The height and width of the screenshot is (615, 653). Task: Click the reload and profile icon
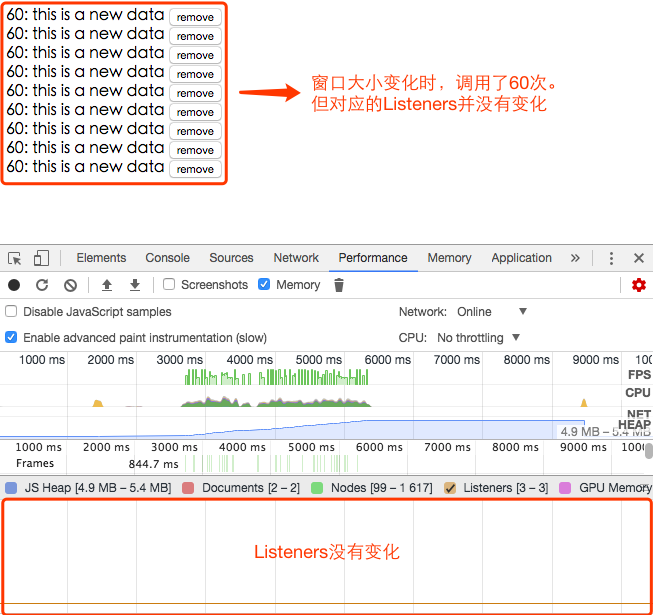pyautogui.click(x=42, y=285)
